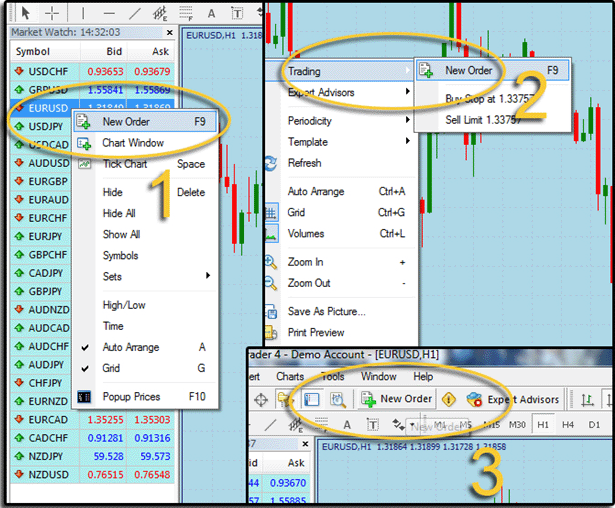The height and width of the screenshot is (508, 615).
Task: Select the Fibonacci retracement tool left of A
Action: point(186,14)
